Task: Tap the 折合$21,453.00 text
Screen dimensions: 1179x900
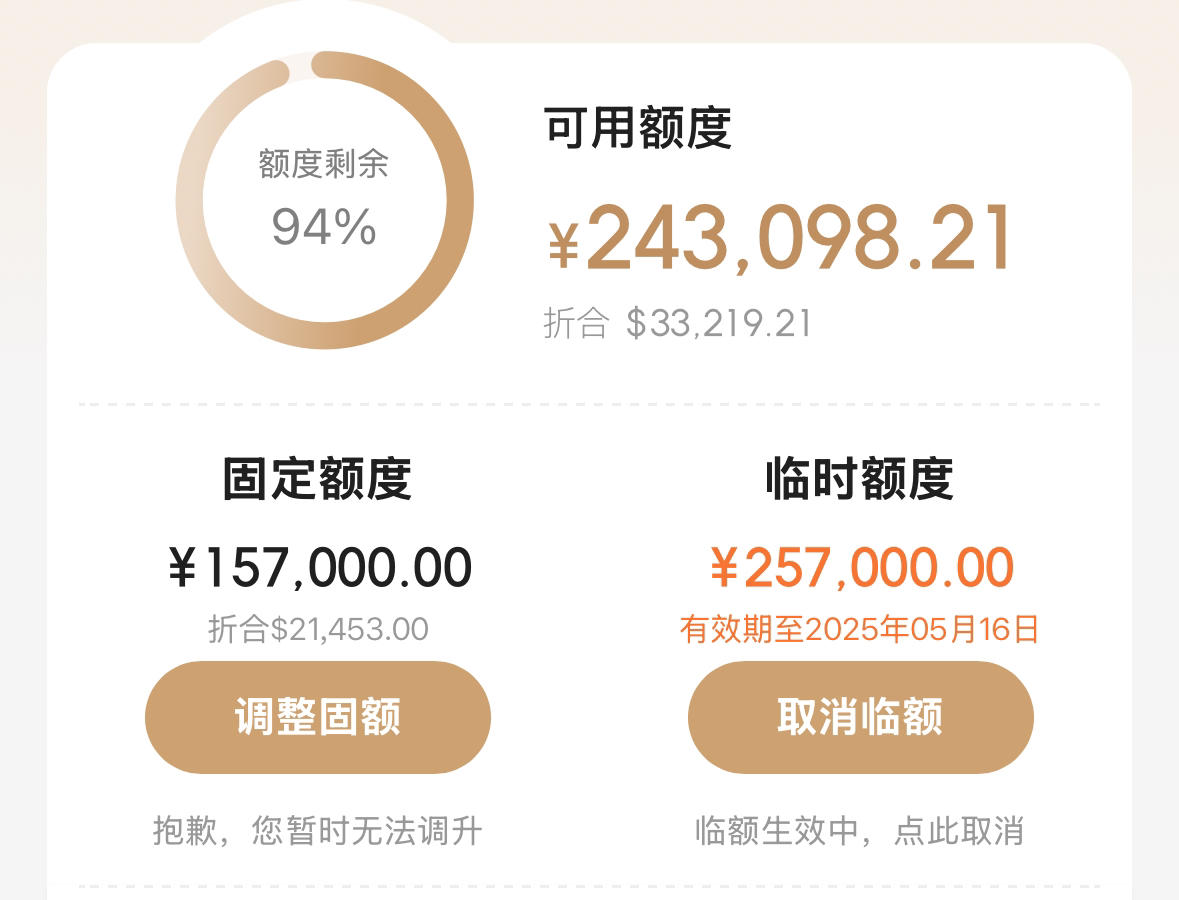Action: 318,629
